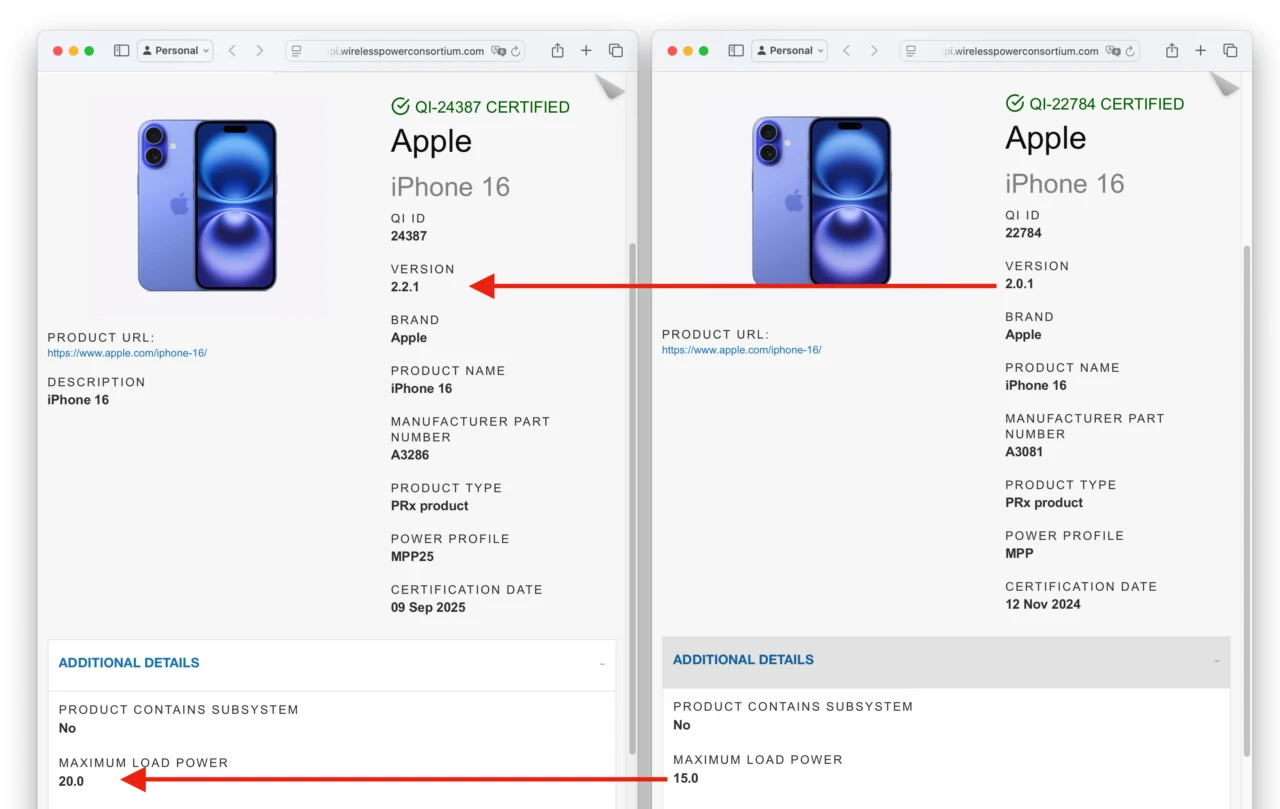Open the iPhone 16 product URL under QI-24387

click(127, 353)
